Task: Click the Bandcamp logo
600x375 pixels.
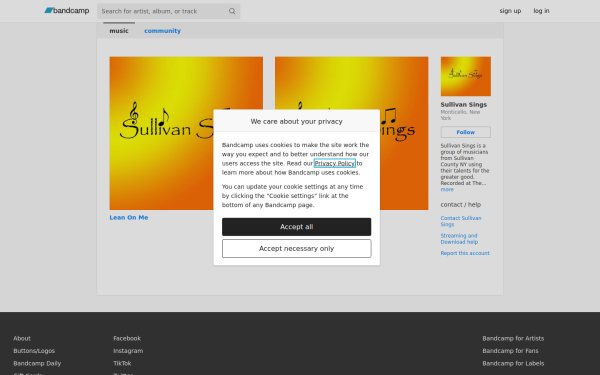Action: point(67,11)
